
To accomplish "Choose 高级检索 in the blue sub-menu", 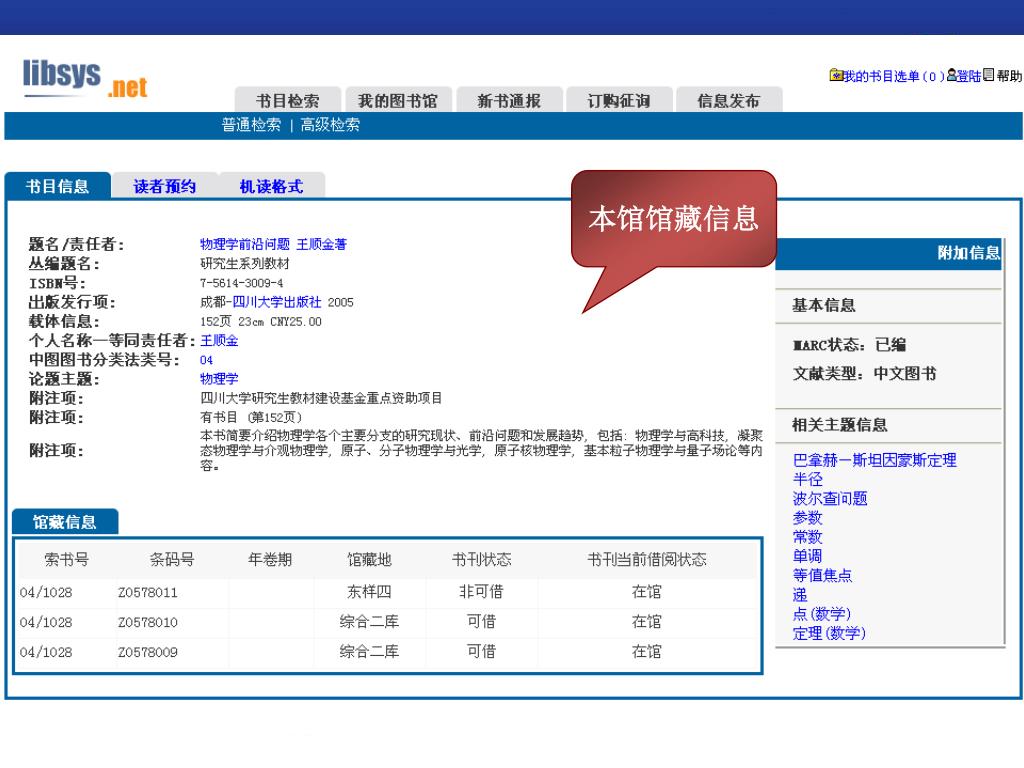I will coord(330,125).
